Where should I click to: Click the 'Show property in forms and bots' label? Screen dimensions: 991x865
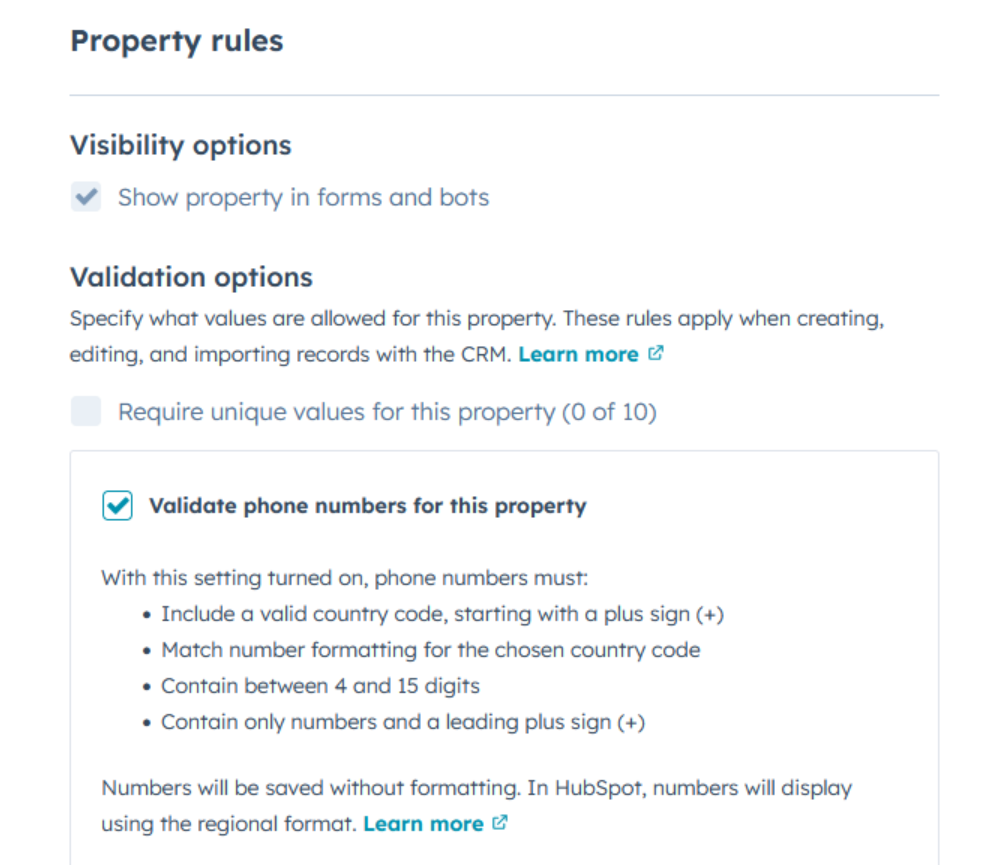(x=303, y=197)
